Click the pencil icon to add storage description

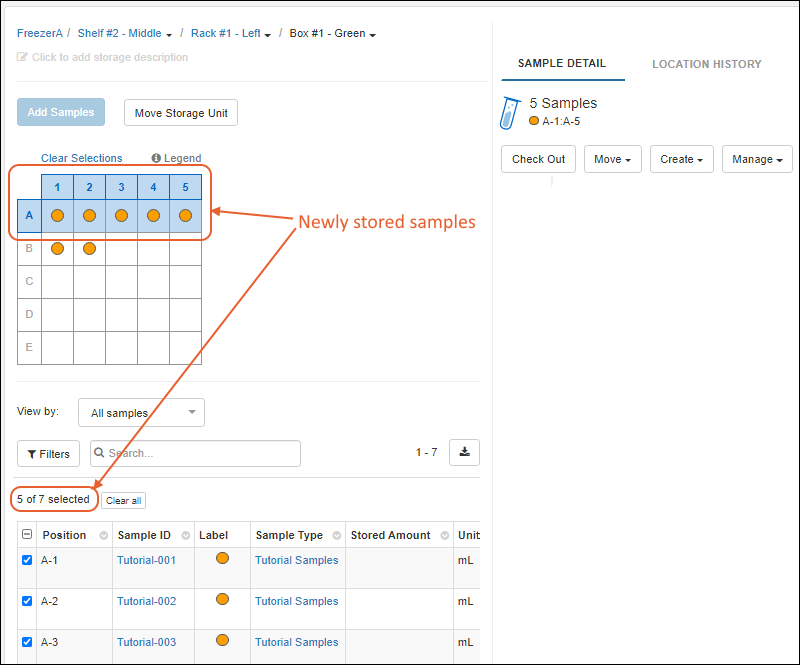[23, 57]
